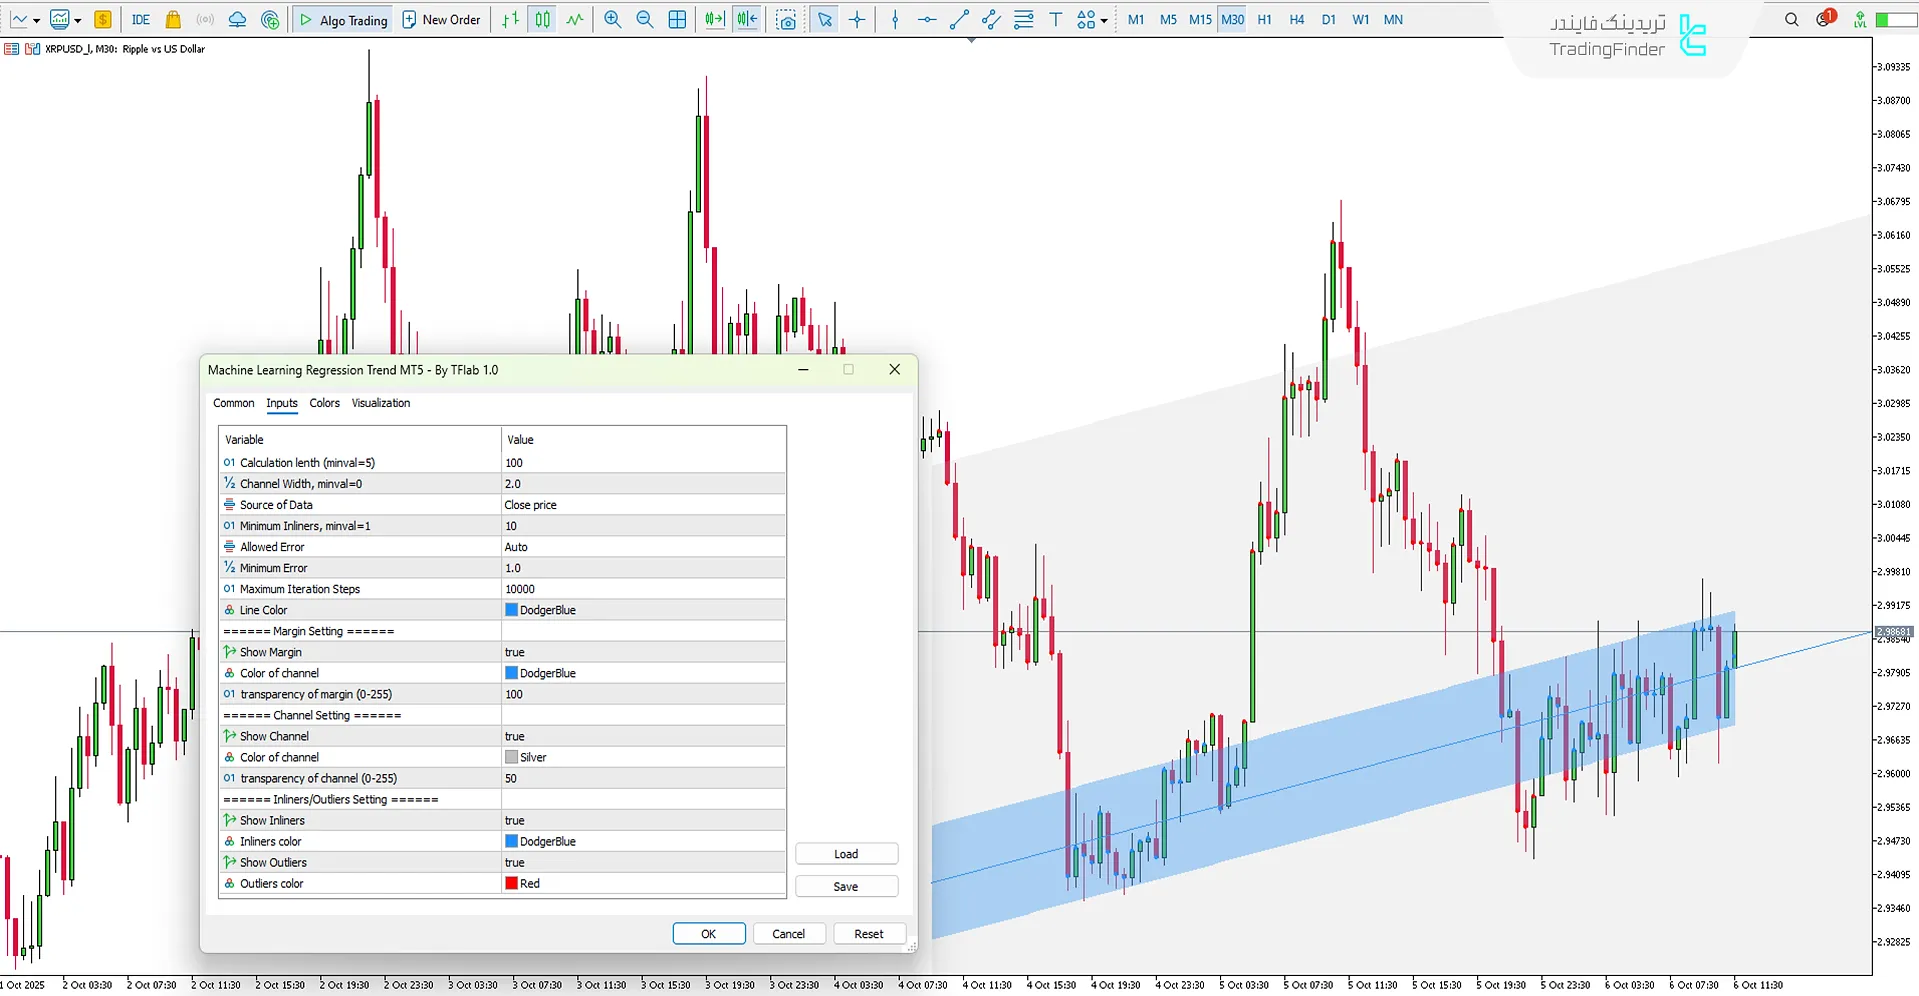1919x996 pixels.
Task: Switch chart to candlestick display
Action: pyautogui.click(x=541, y=19)
